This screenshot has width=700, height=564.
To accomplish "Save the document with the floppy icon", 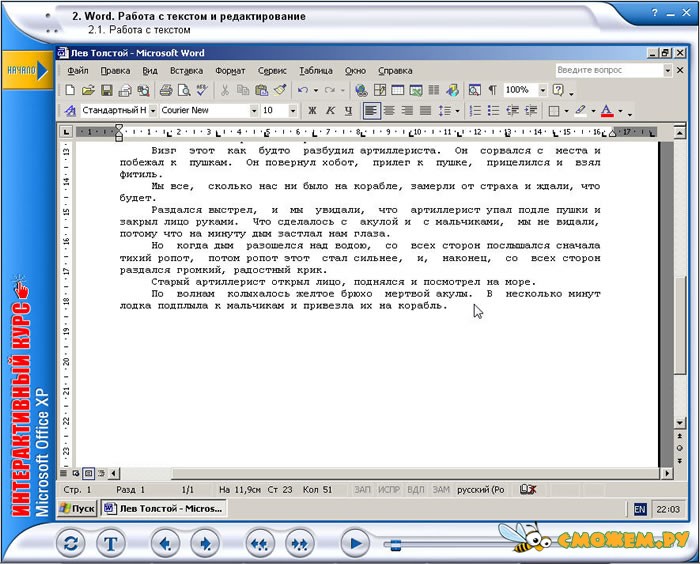I will [106, 90].
